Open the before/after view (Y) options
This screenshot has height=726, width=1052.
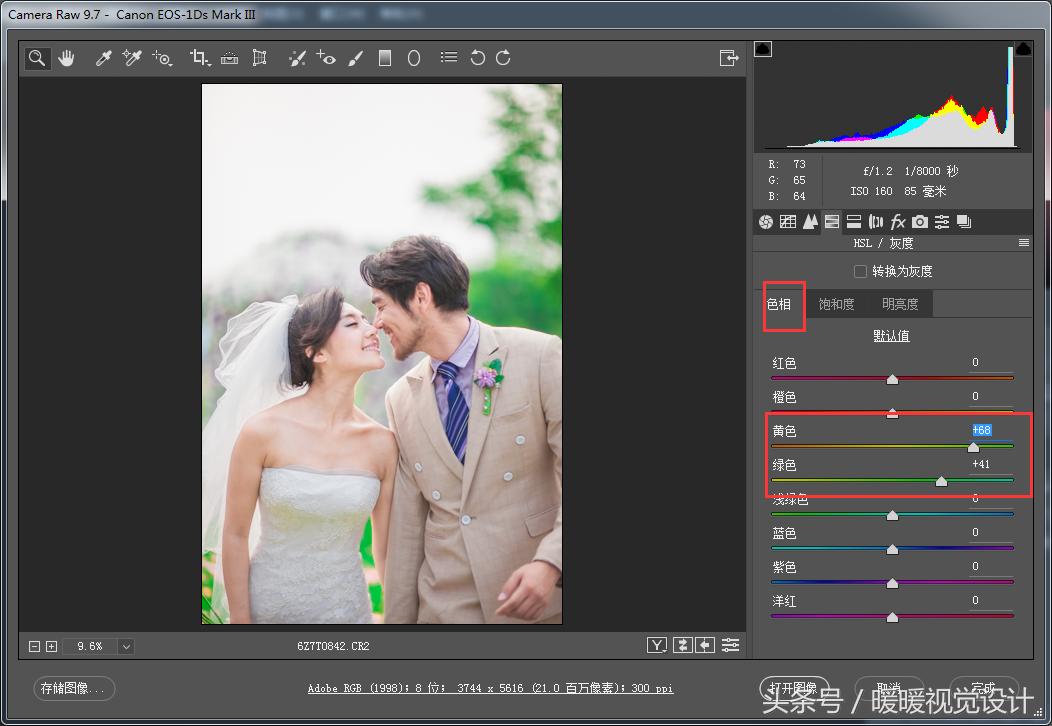tap(657, 645)
